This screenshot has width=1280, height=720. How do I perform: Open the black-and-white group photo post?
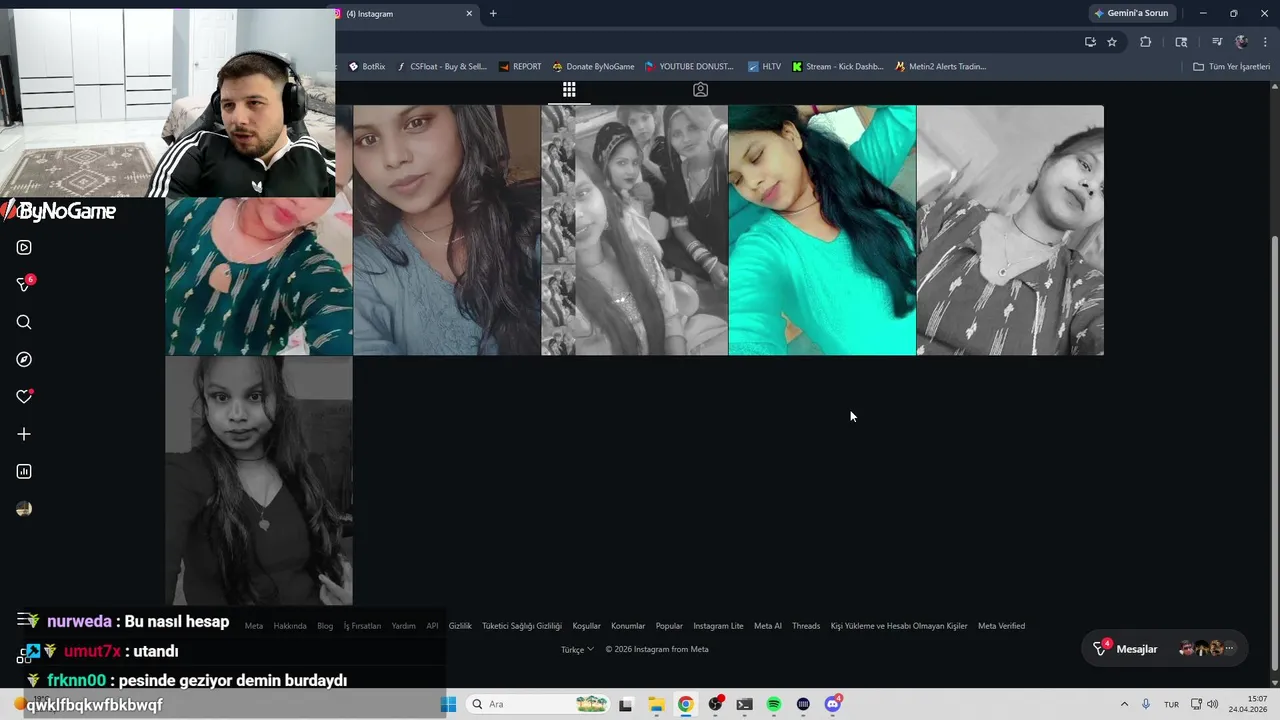click(634, 230)
